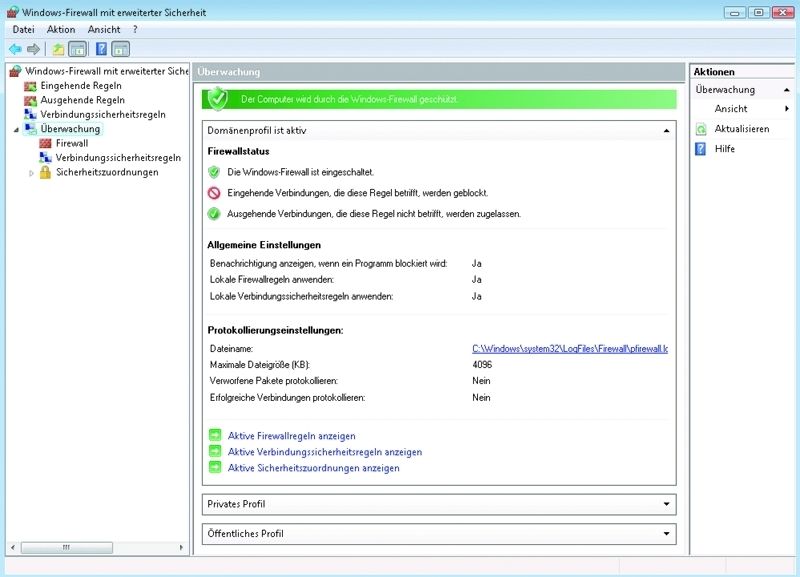The image size is (800, 577).
Task: Click the Firewall brick wall icon
Action: click(x=45, y=143)
